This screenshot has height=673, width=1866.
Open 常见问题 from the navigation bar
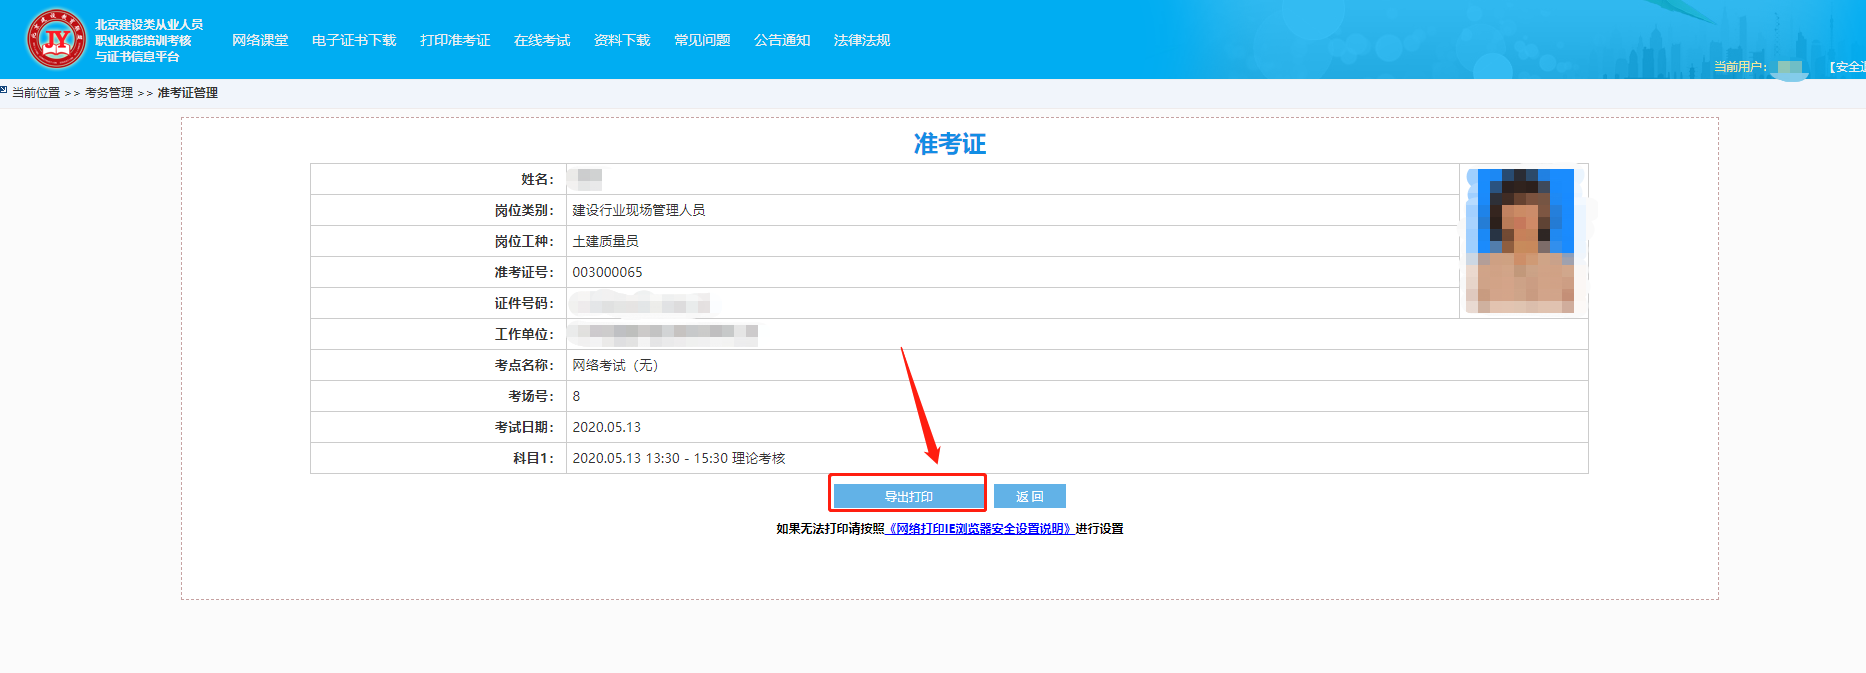[x=702, y=40]
